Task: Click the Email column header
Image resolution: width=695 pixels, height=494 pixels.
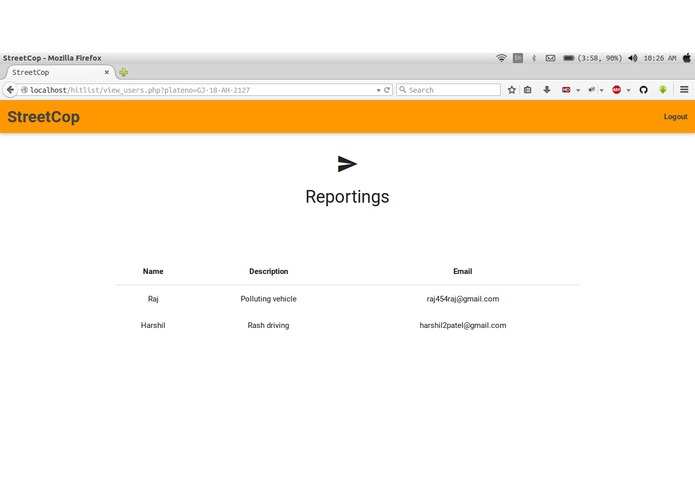Action: pos(463,271)
